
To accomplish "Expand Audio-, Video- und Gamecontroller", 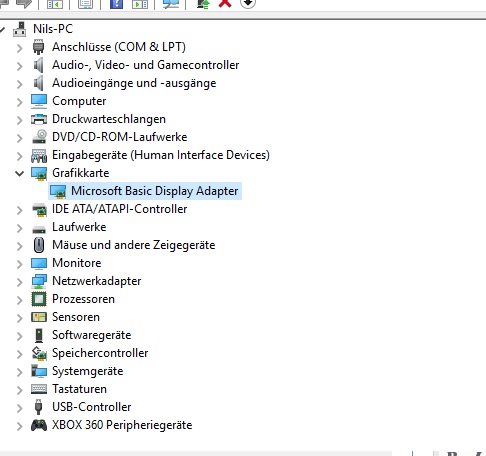I will [20, 66].
